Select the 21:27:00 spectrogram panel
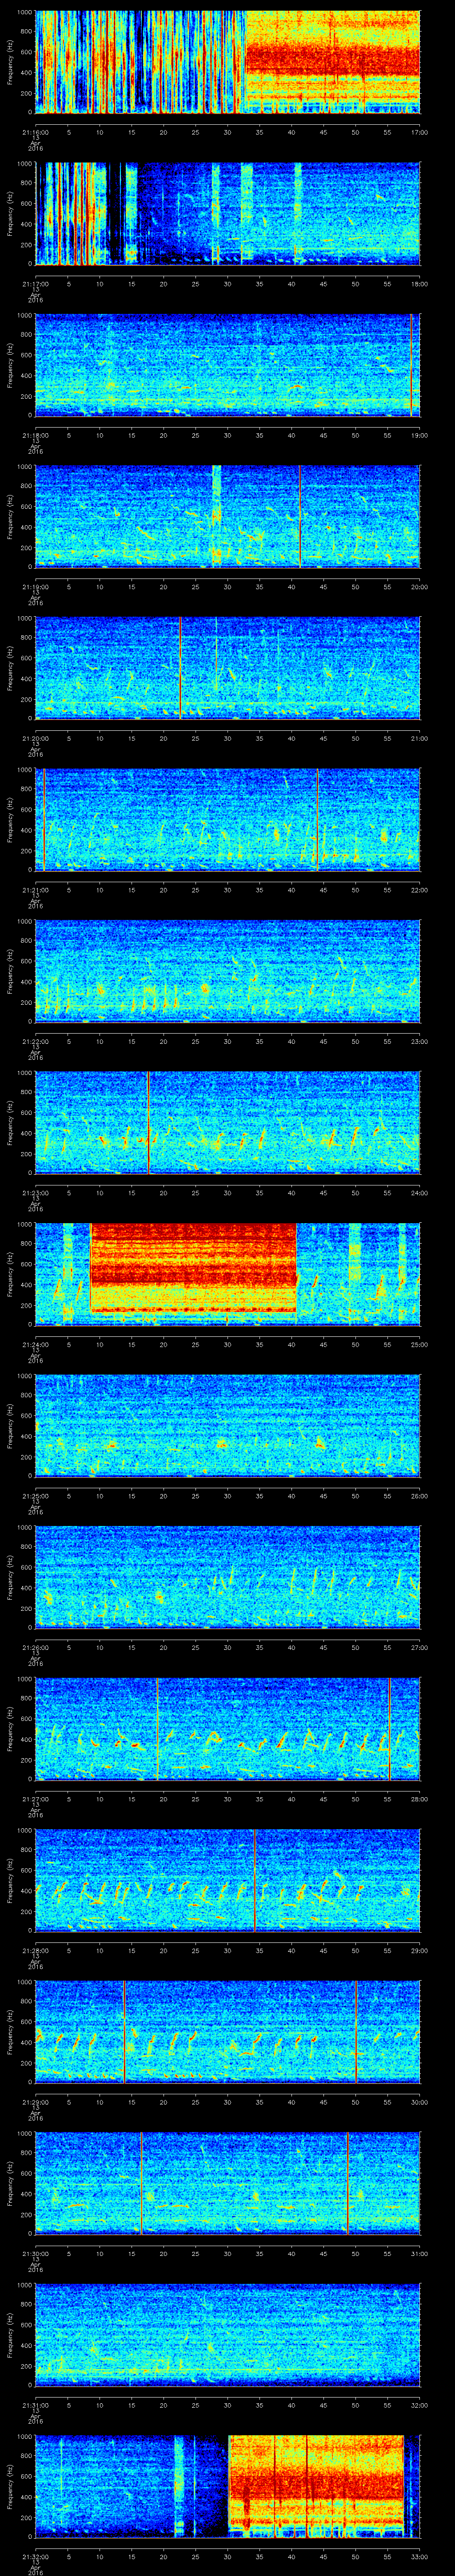The image size is (455, 2576). 227,1728
